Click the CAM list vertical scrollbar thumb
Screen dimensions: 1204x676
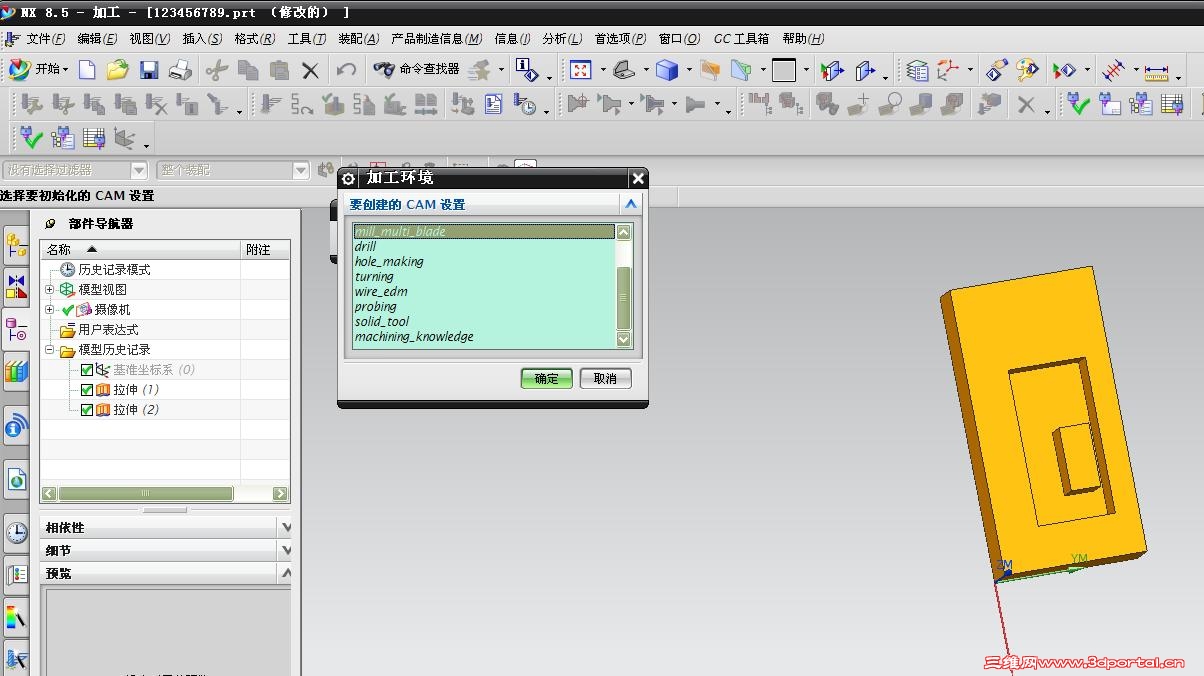coord(624,298)
